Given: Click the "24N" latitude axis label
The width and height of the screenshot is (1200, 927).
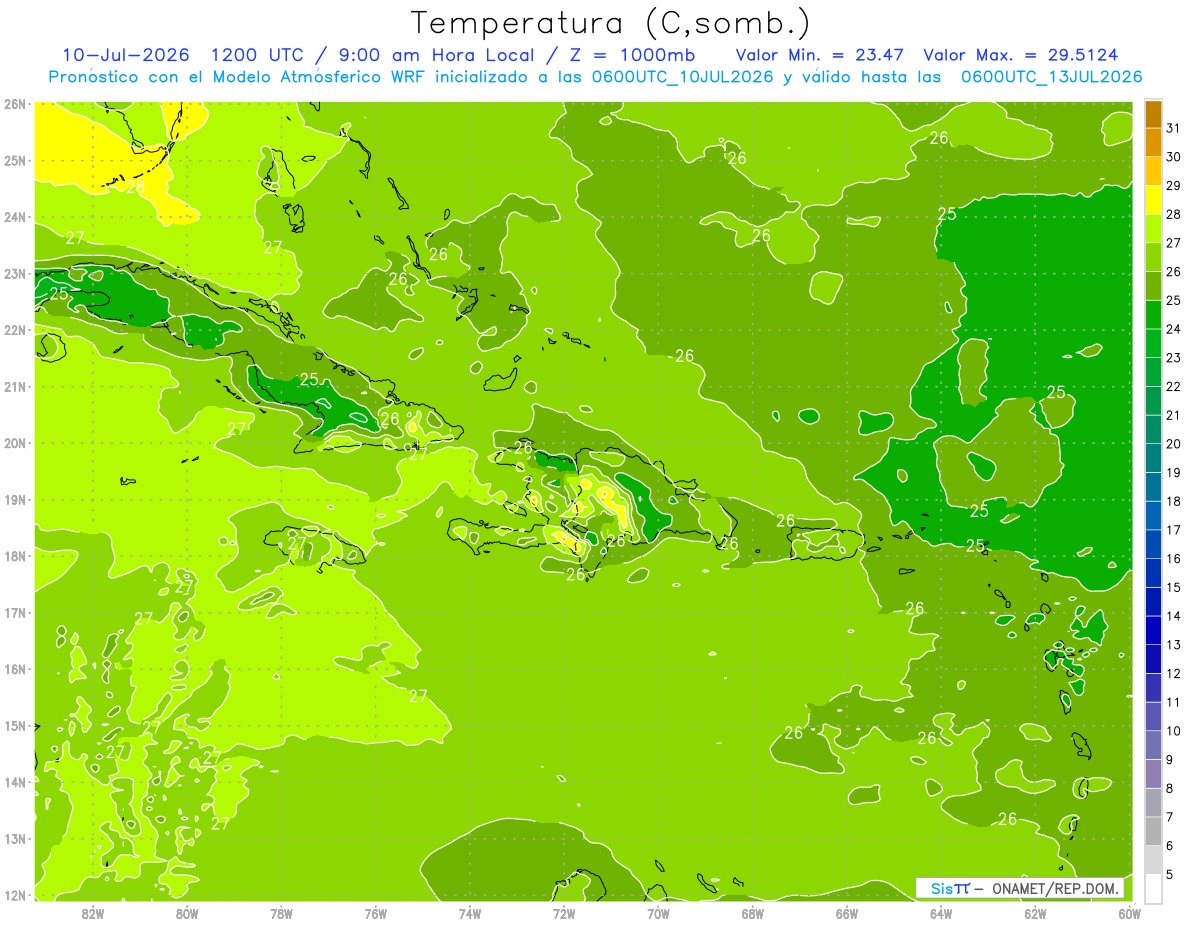Looking at the screenshot, I should click(x=15, y=217).
